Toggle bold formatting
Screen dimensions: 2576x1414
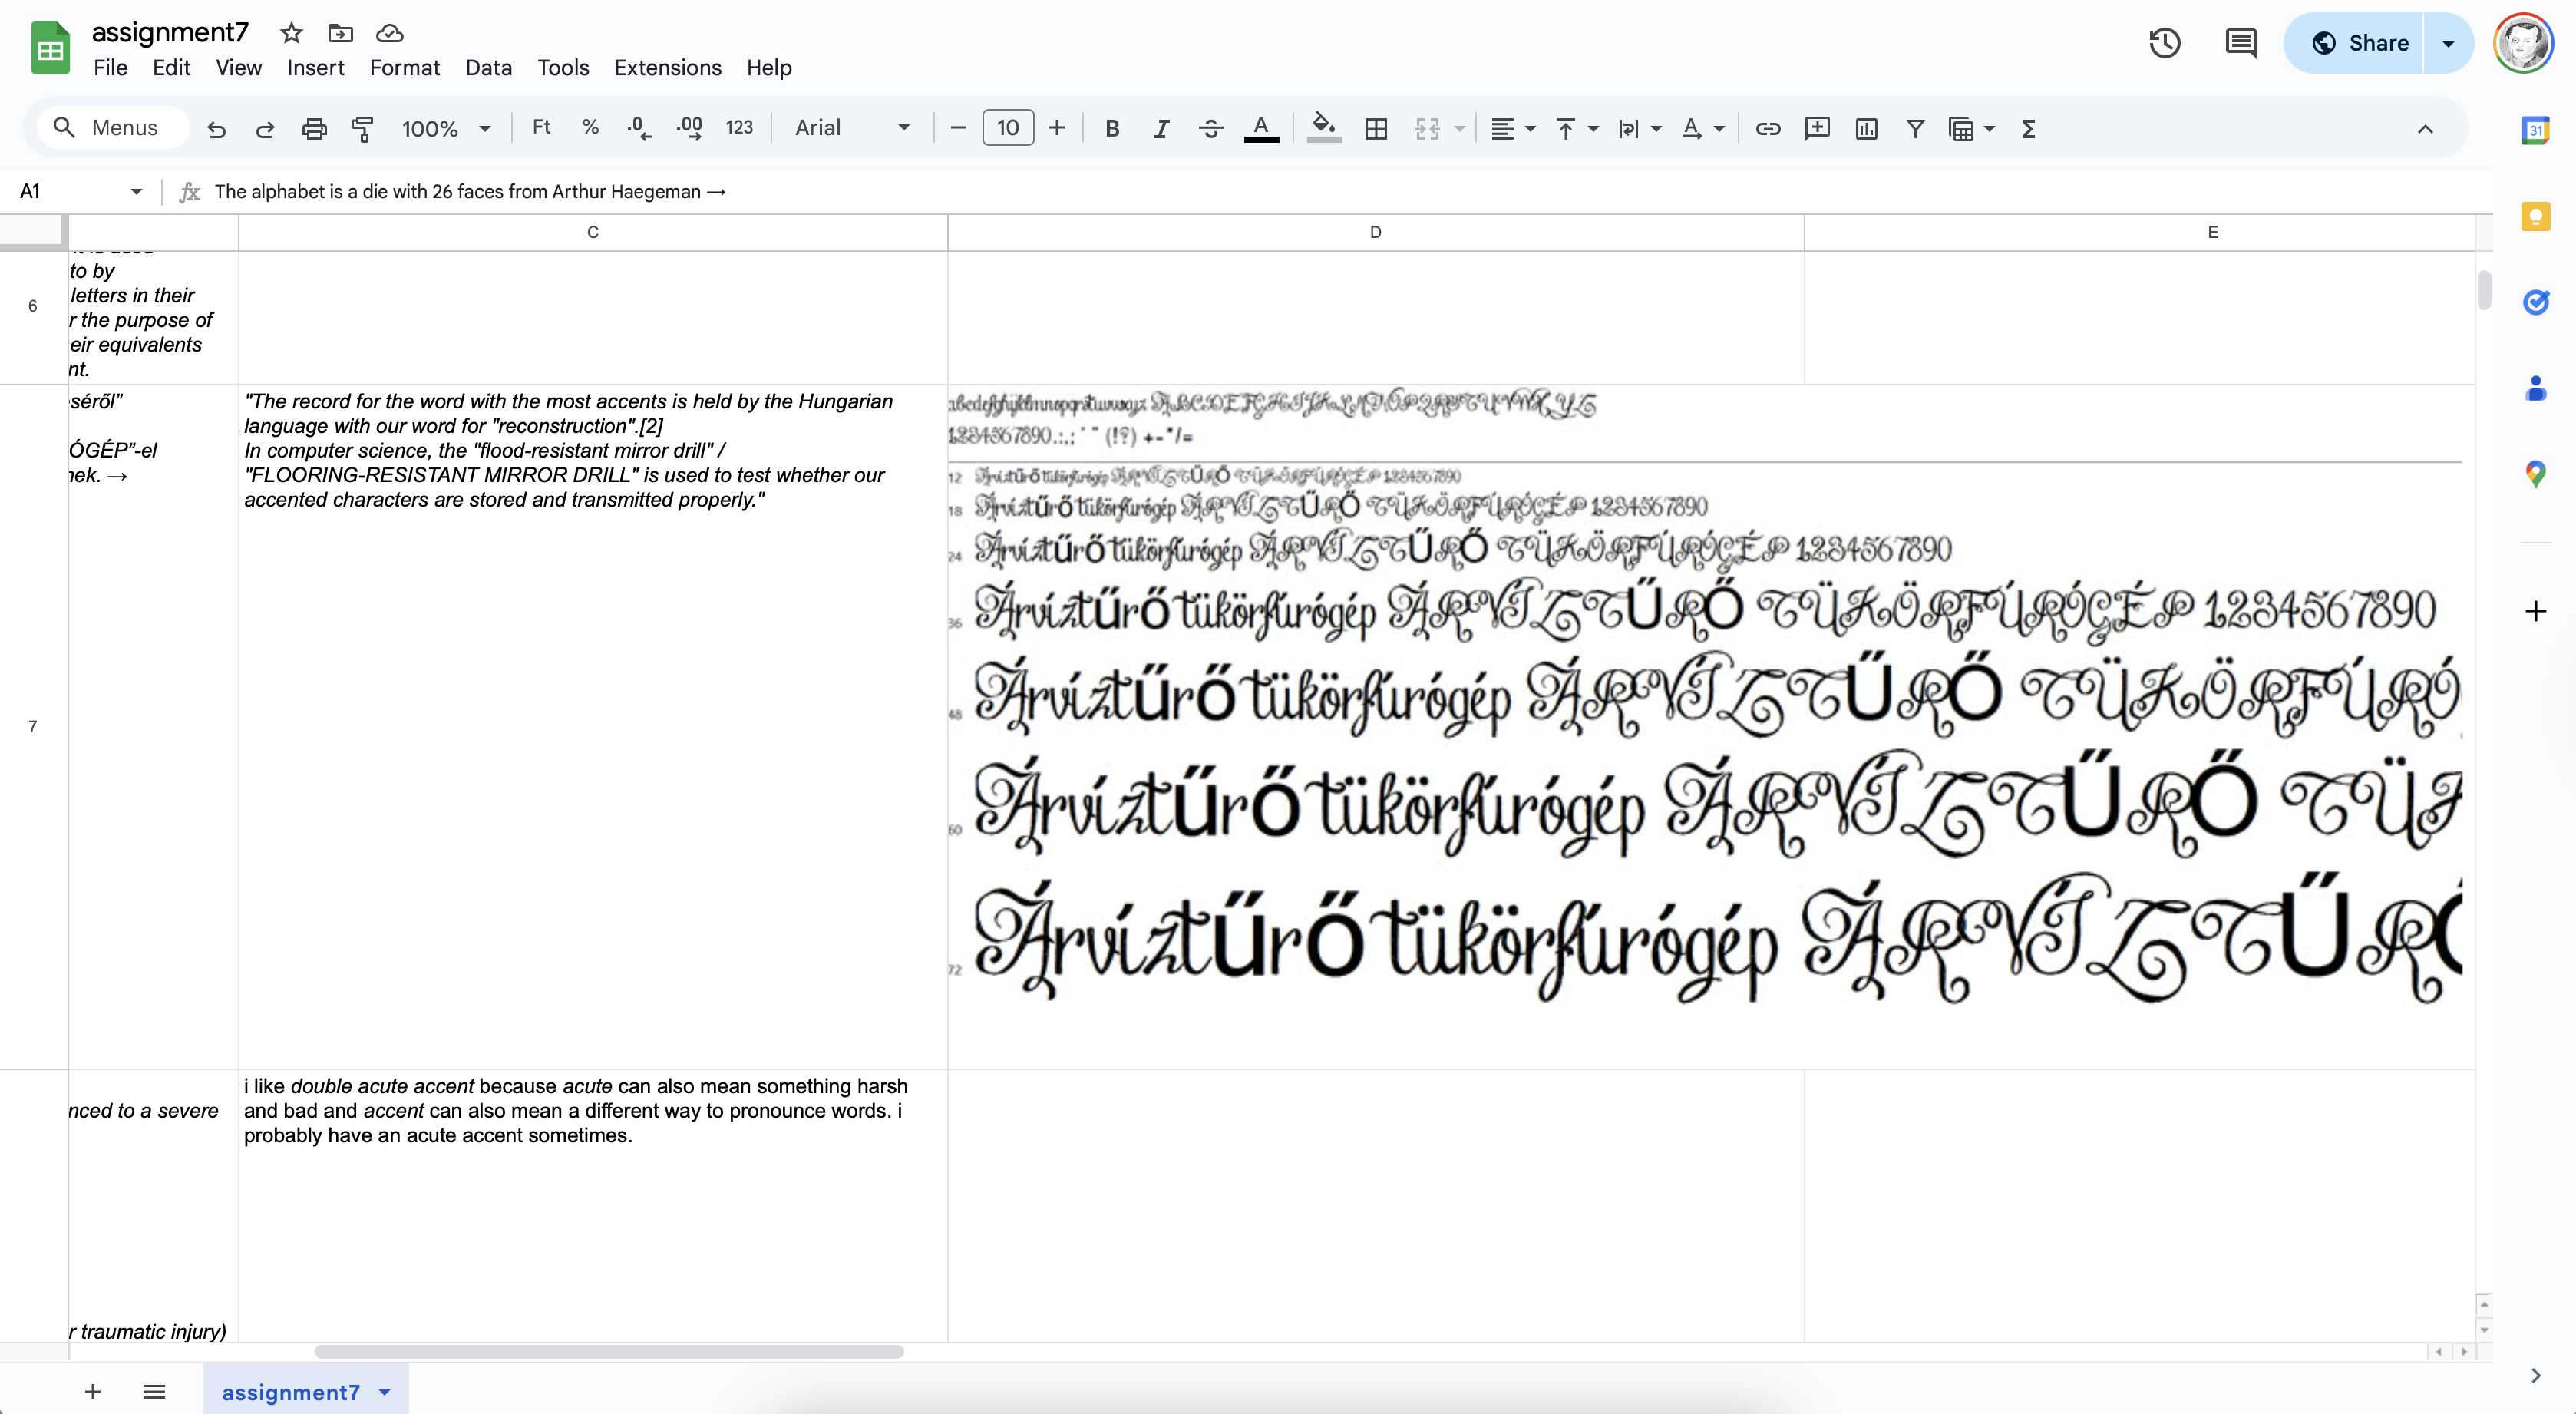[x=1111, y=128]
